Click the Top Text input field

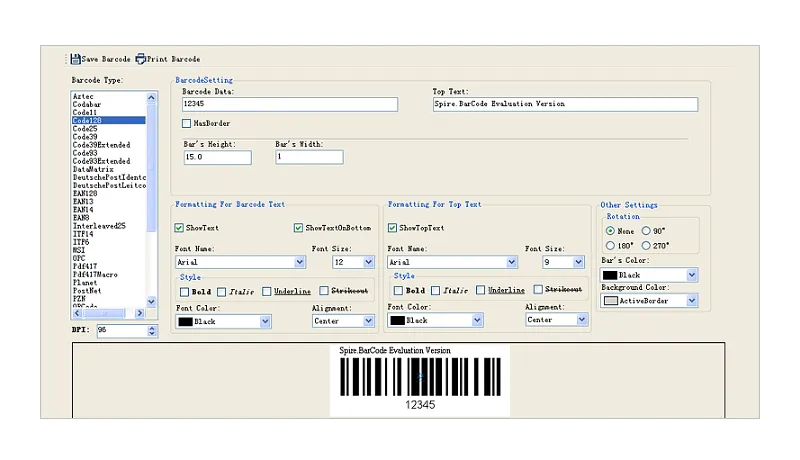point(565,104)
